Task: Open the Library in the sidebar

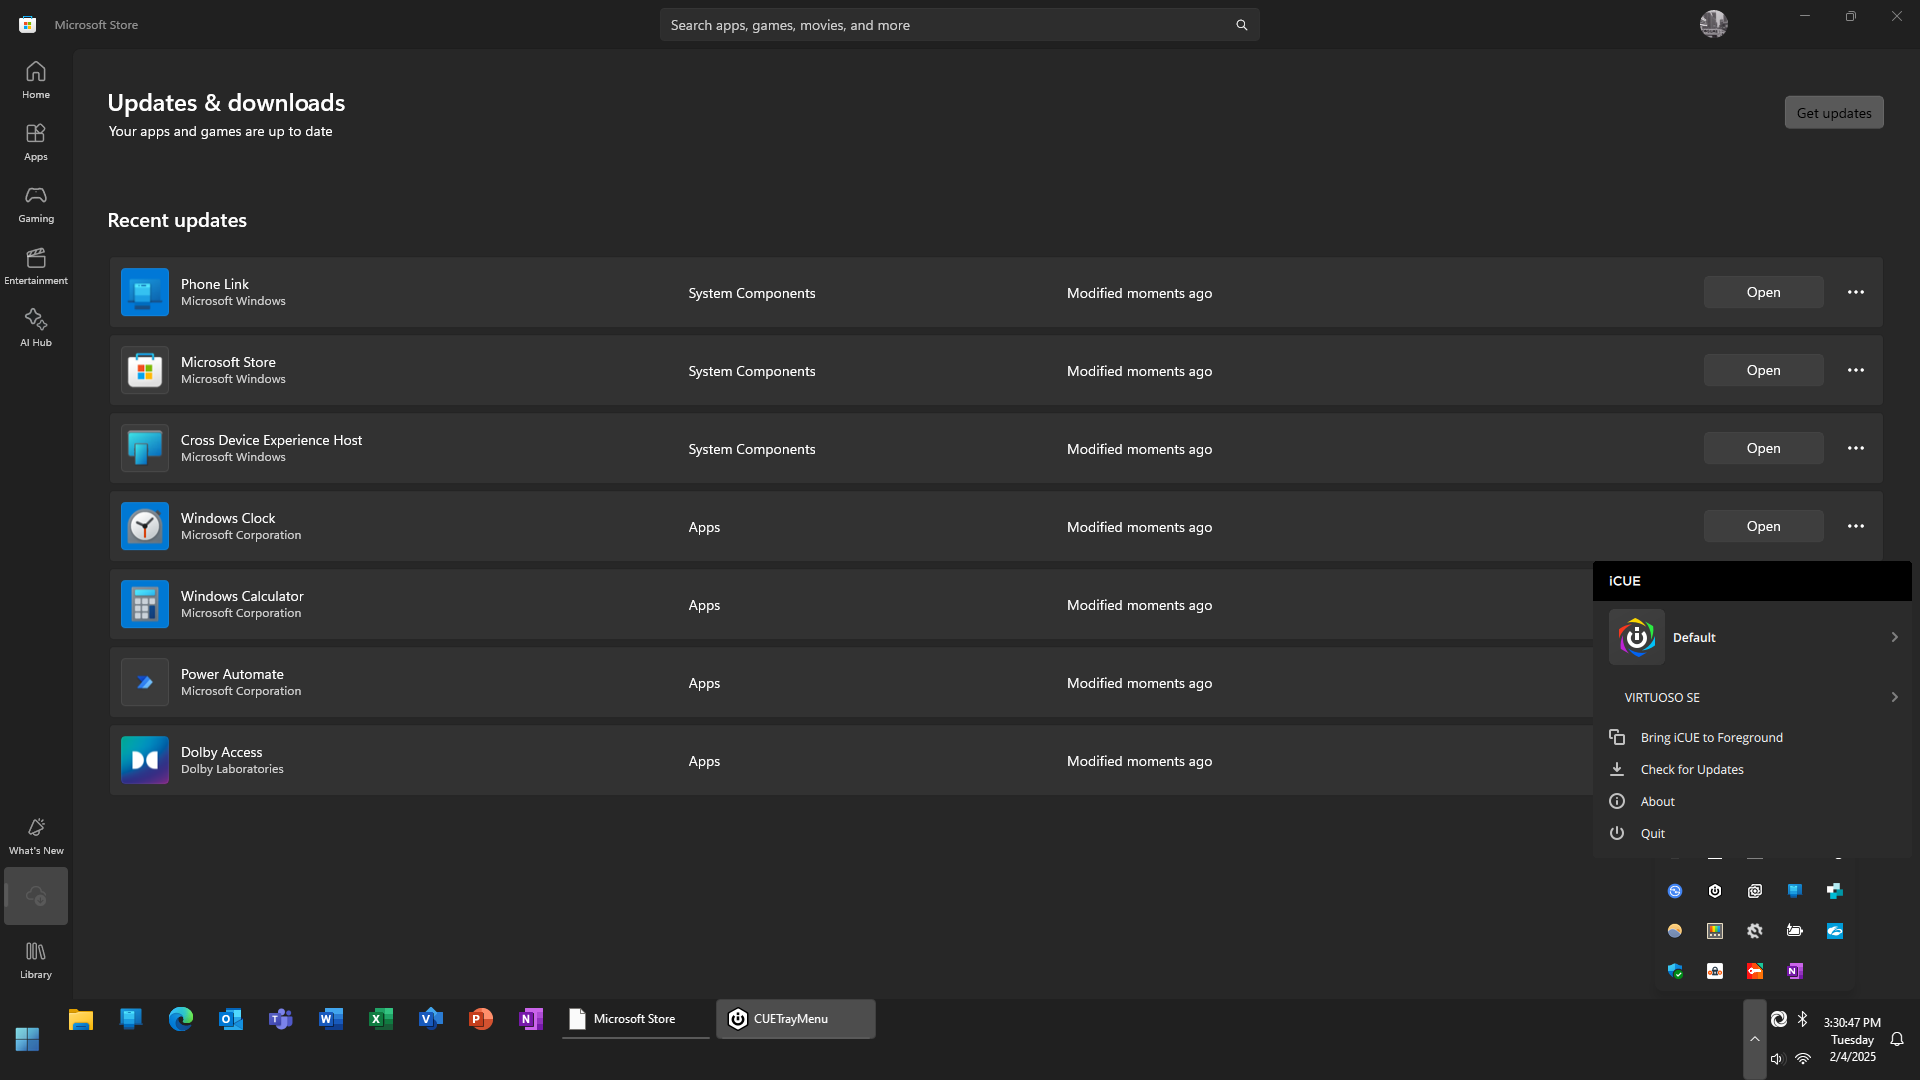Action: (x=36, y=960)
